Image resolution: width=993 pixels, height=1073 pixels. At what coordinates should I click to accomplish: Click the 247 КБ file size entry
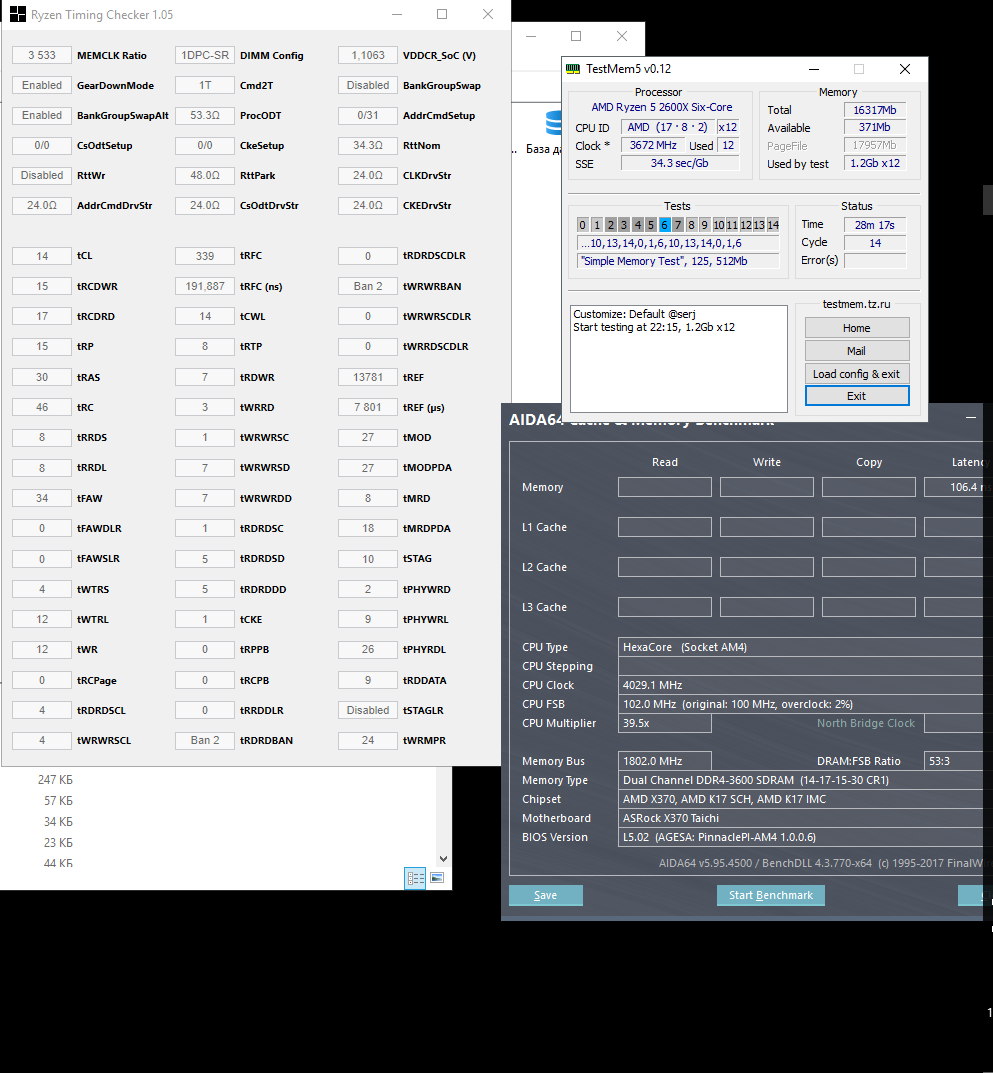55,780
